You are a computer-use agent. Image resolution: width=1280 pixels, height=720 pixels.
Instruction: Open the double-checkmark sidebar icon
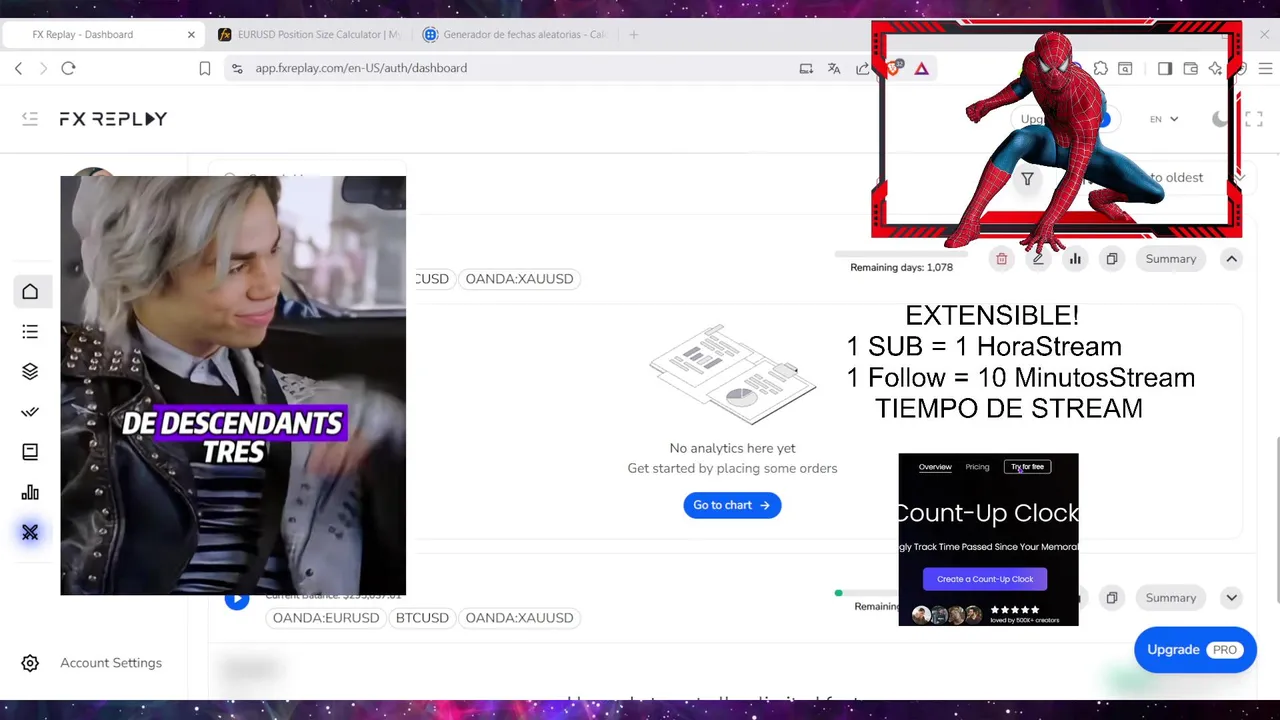point(30,412)
